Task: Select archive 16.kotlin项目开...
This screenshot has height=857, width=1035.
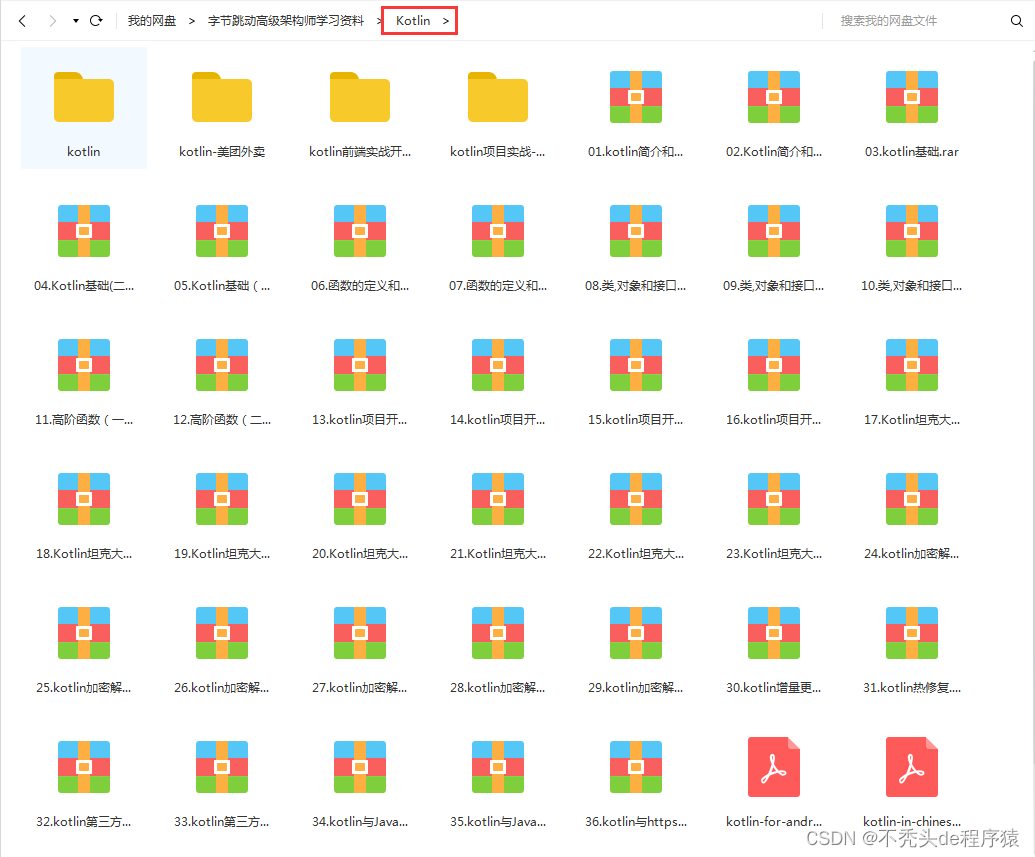Action: 774,365
